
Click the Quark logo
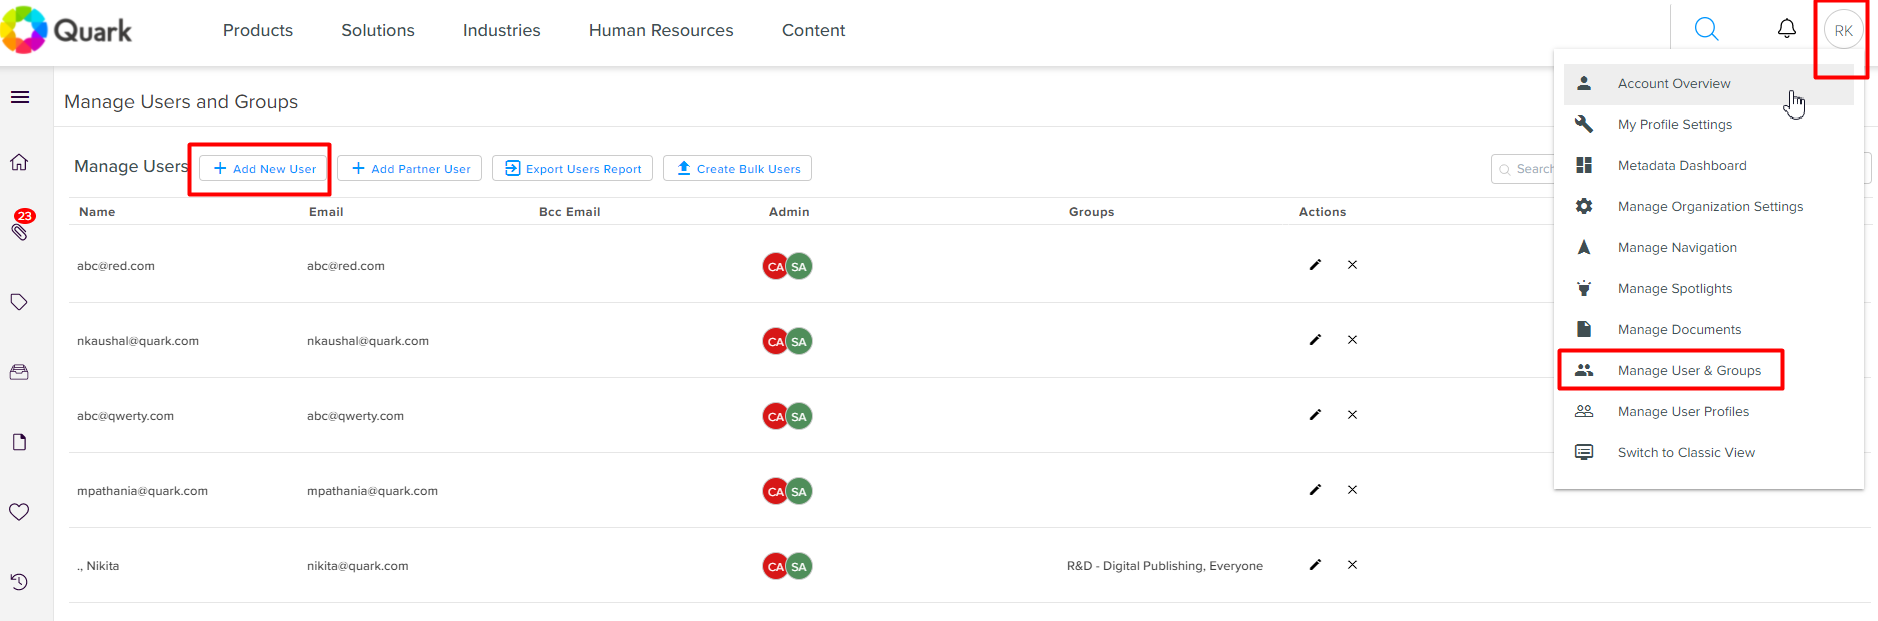point(67,30)
